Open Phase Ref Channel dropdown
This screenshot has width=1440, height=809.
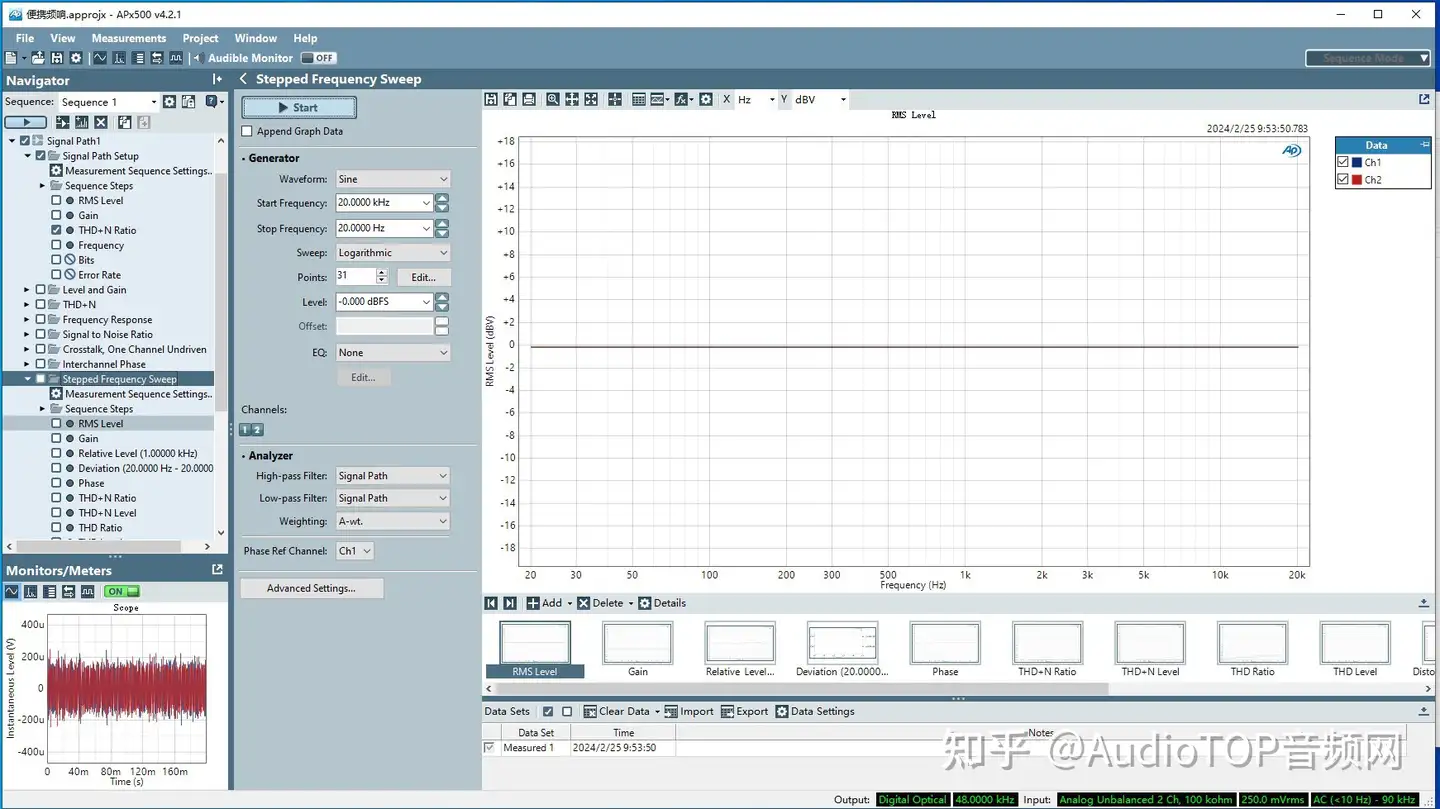[x=354, y=551]
